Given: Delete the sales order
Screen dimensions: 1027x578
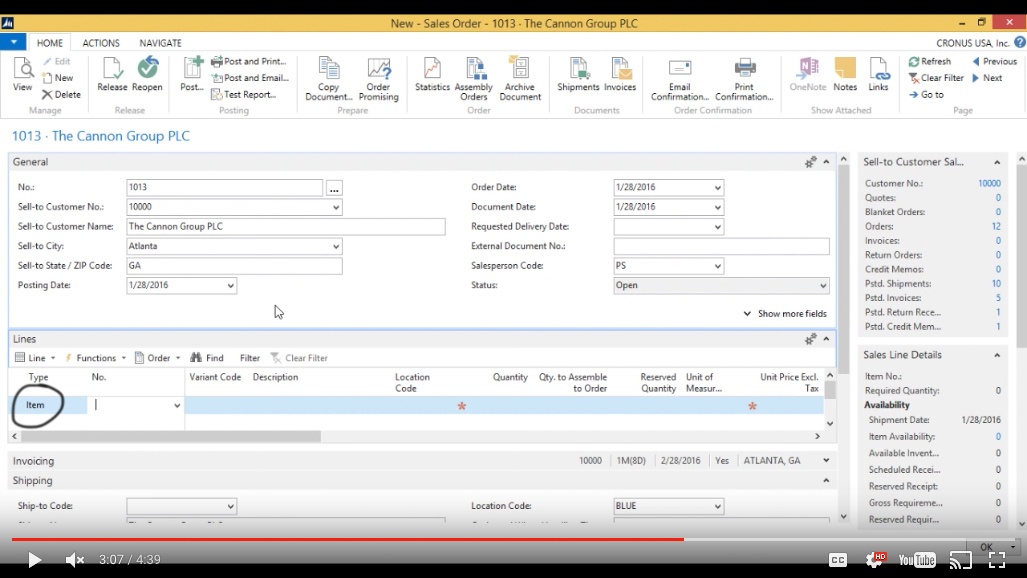Looking at the screenshot, I should tap(61, 94).
